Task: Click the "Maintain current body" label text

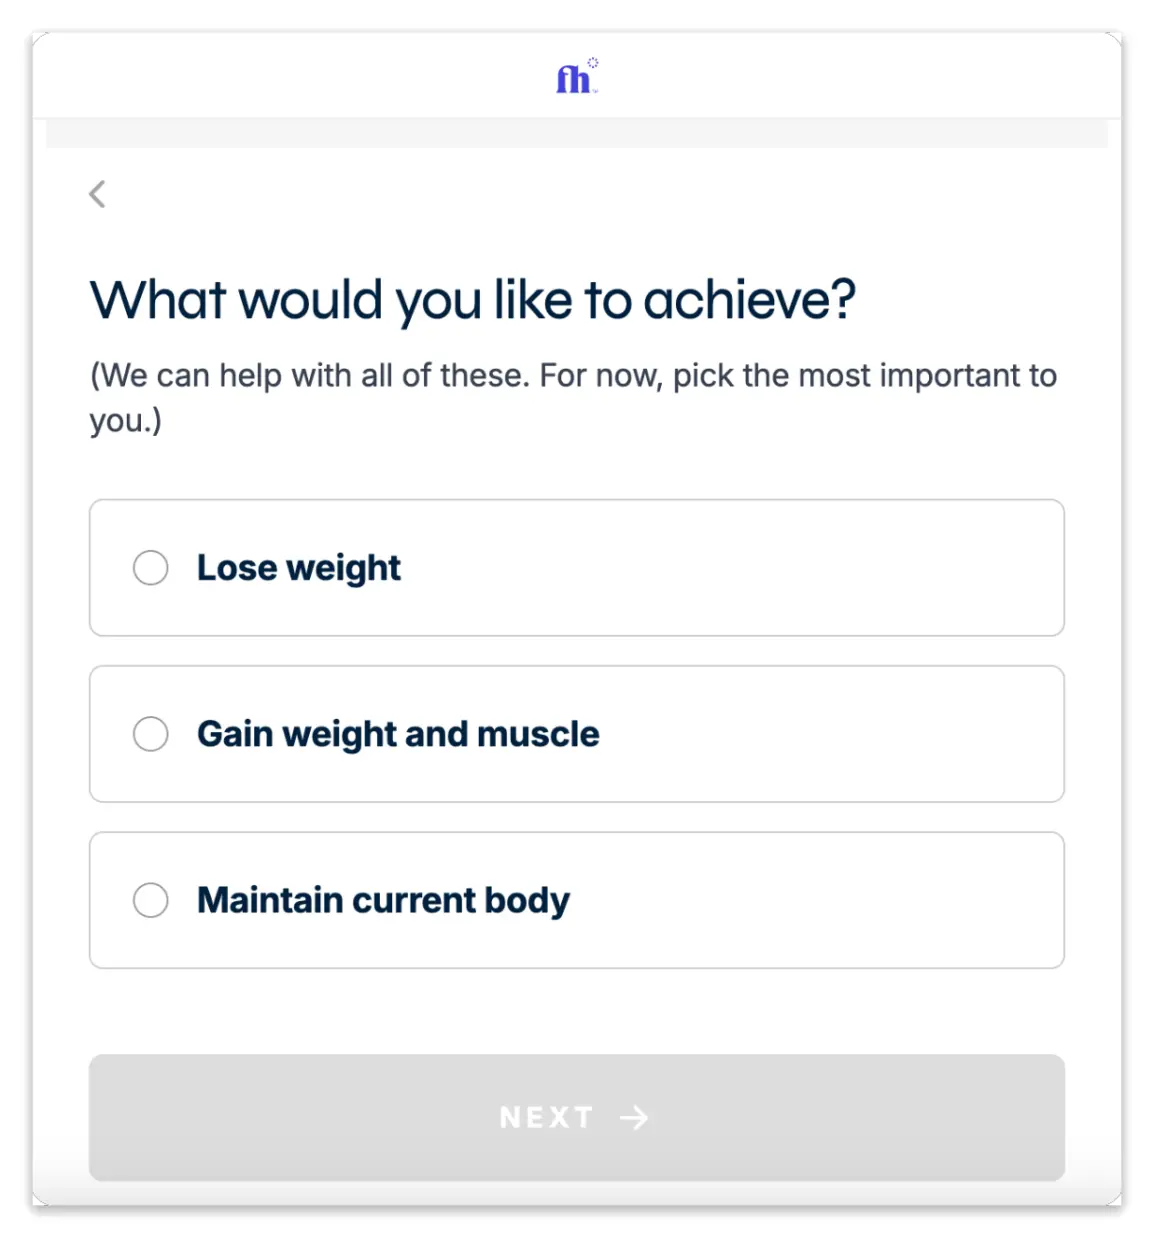Action: coord(382,900)
